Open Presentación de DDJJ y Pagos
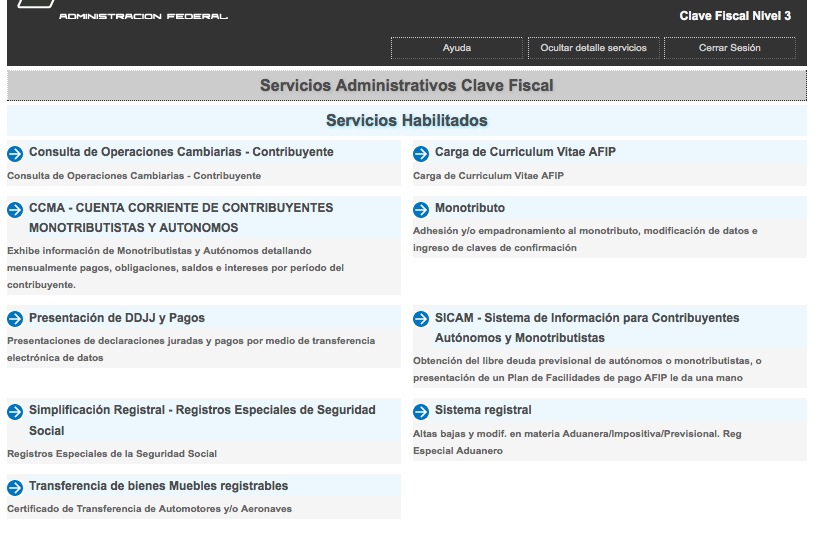The height and width of the screenshot is (553, 819). click(x=117, y=318)
